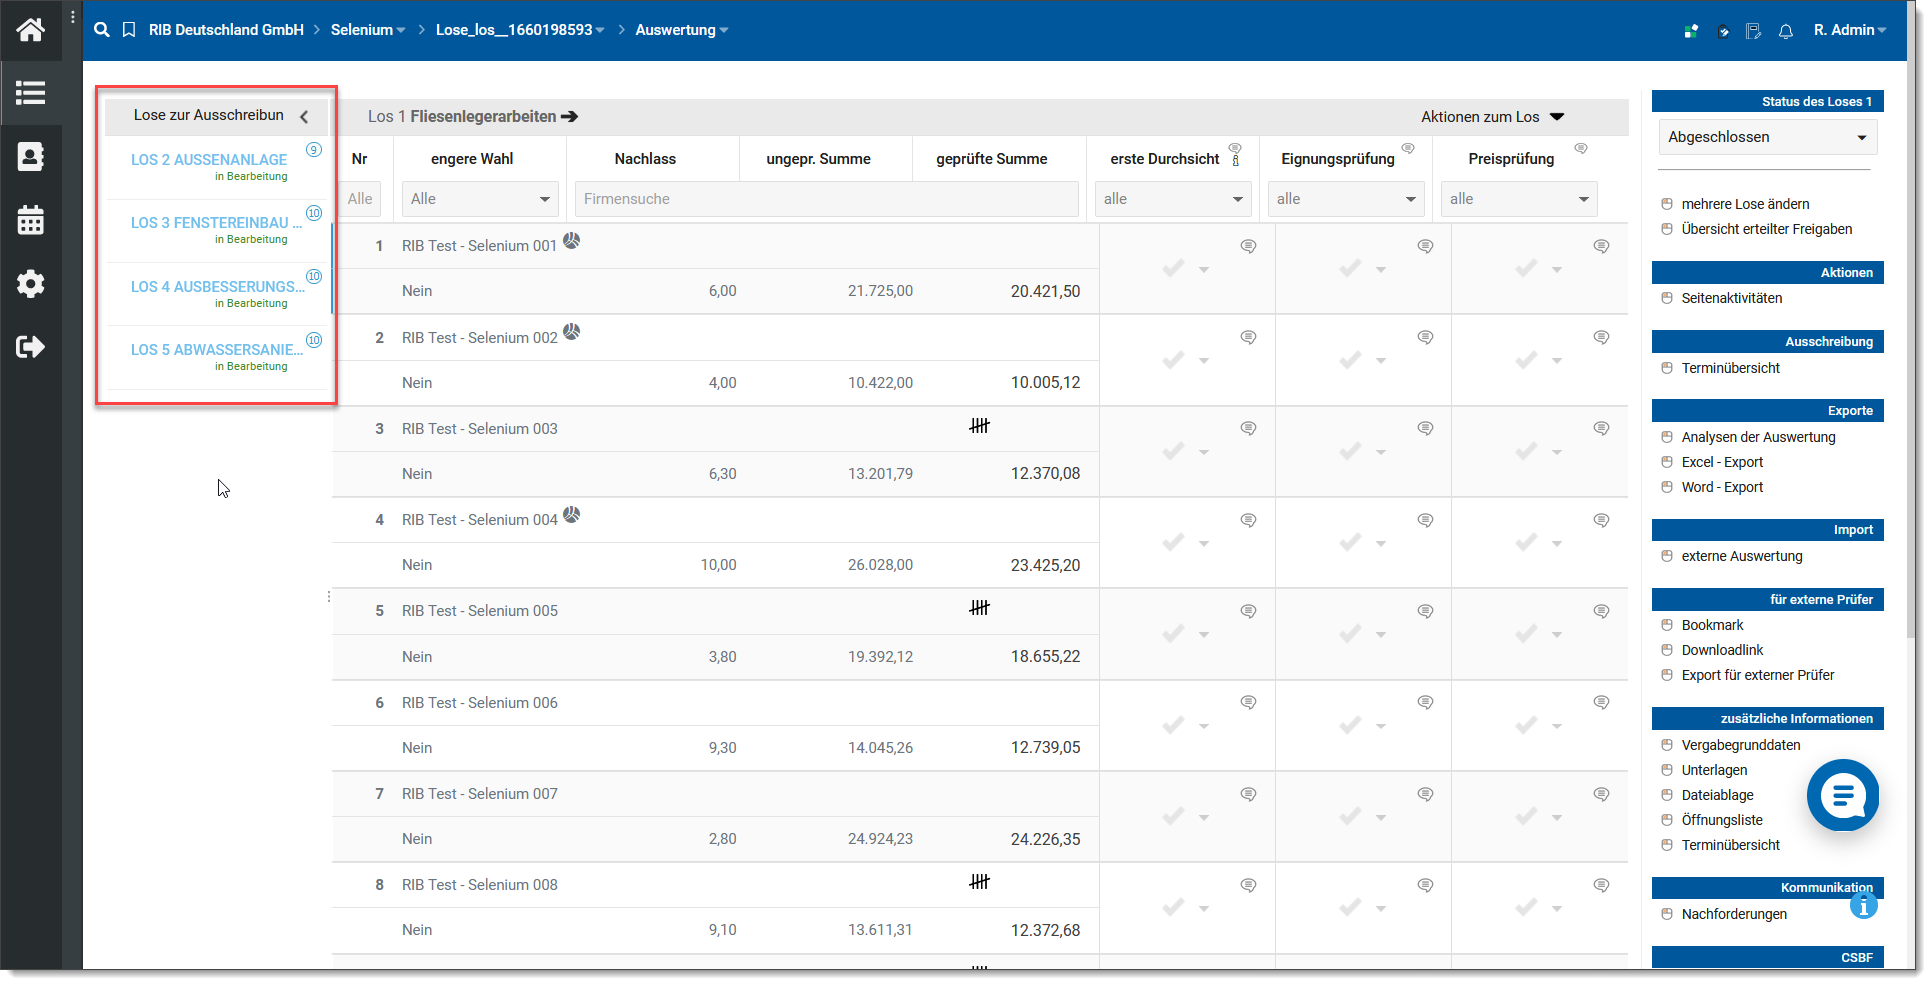Open Analysen der Auswertung
This screenshot has width=1931, height=985.
(1758, 437)
